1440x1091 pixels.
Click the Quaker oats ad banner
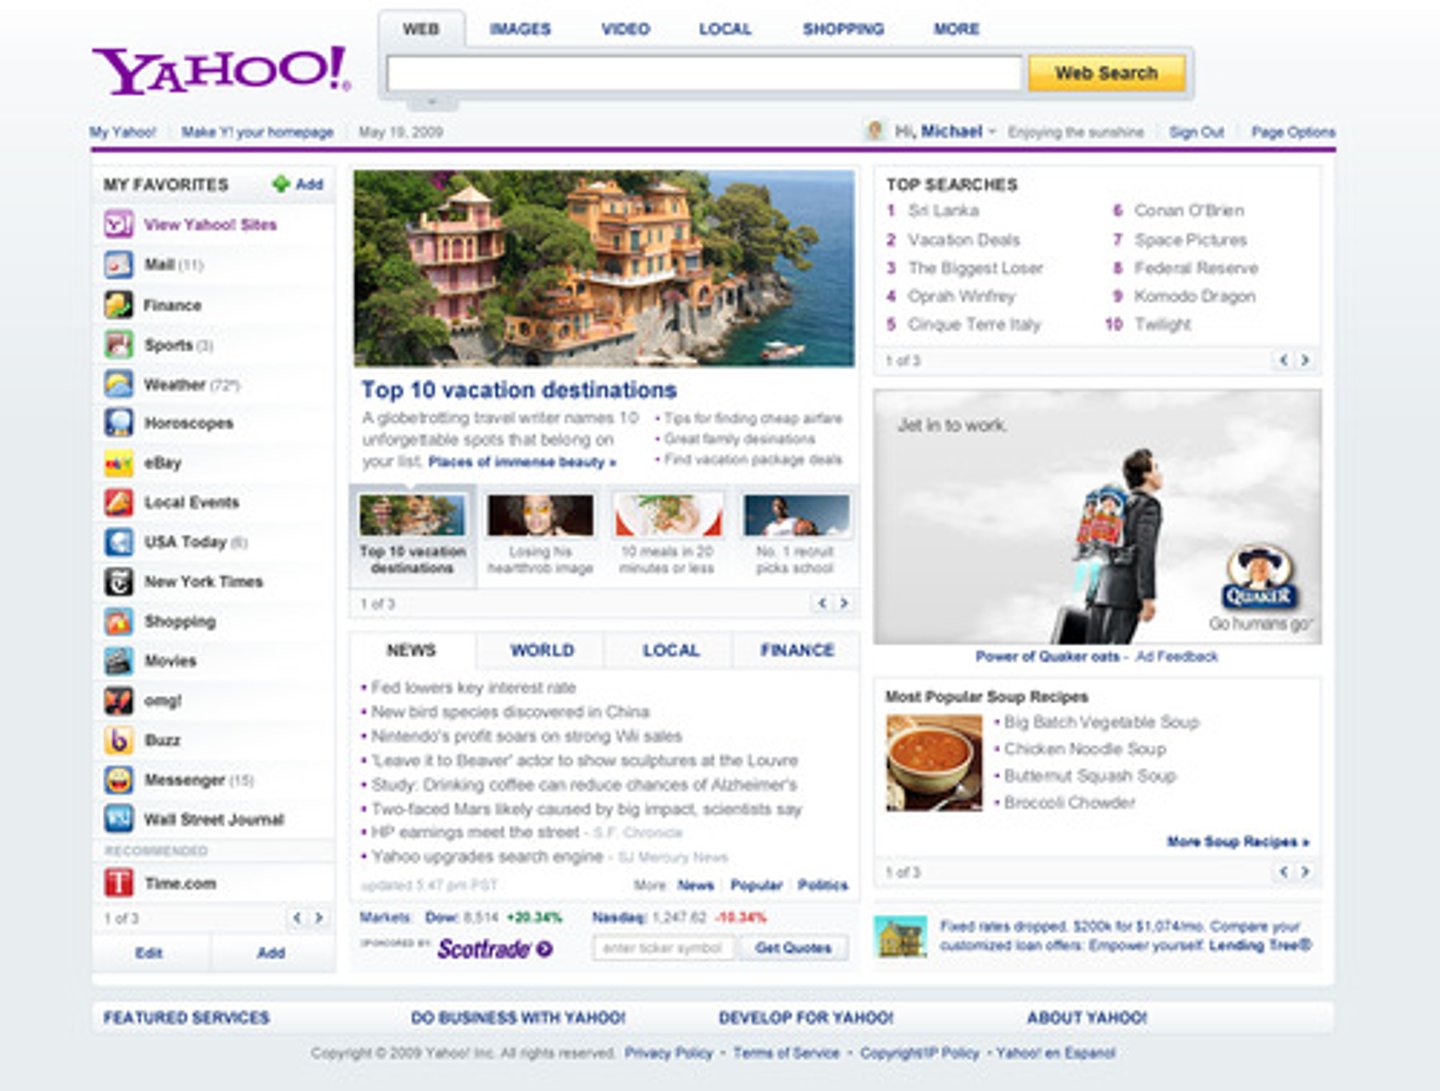(1097, 517)
